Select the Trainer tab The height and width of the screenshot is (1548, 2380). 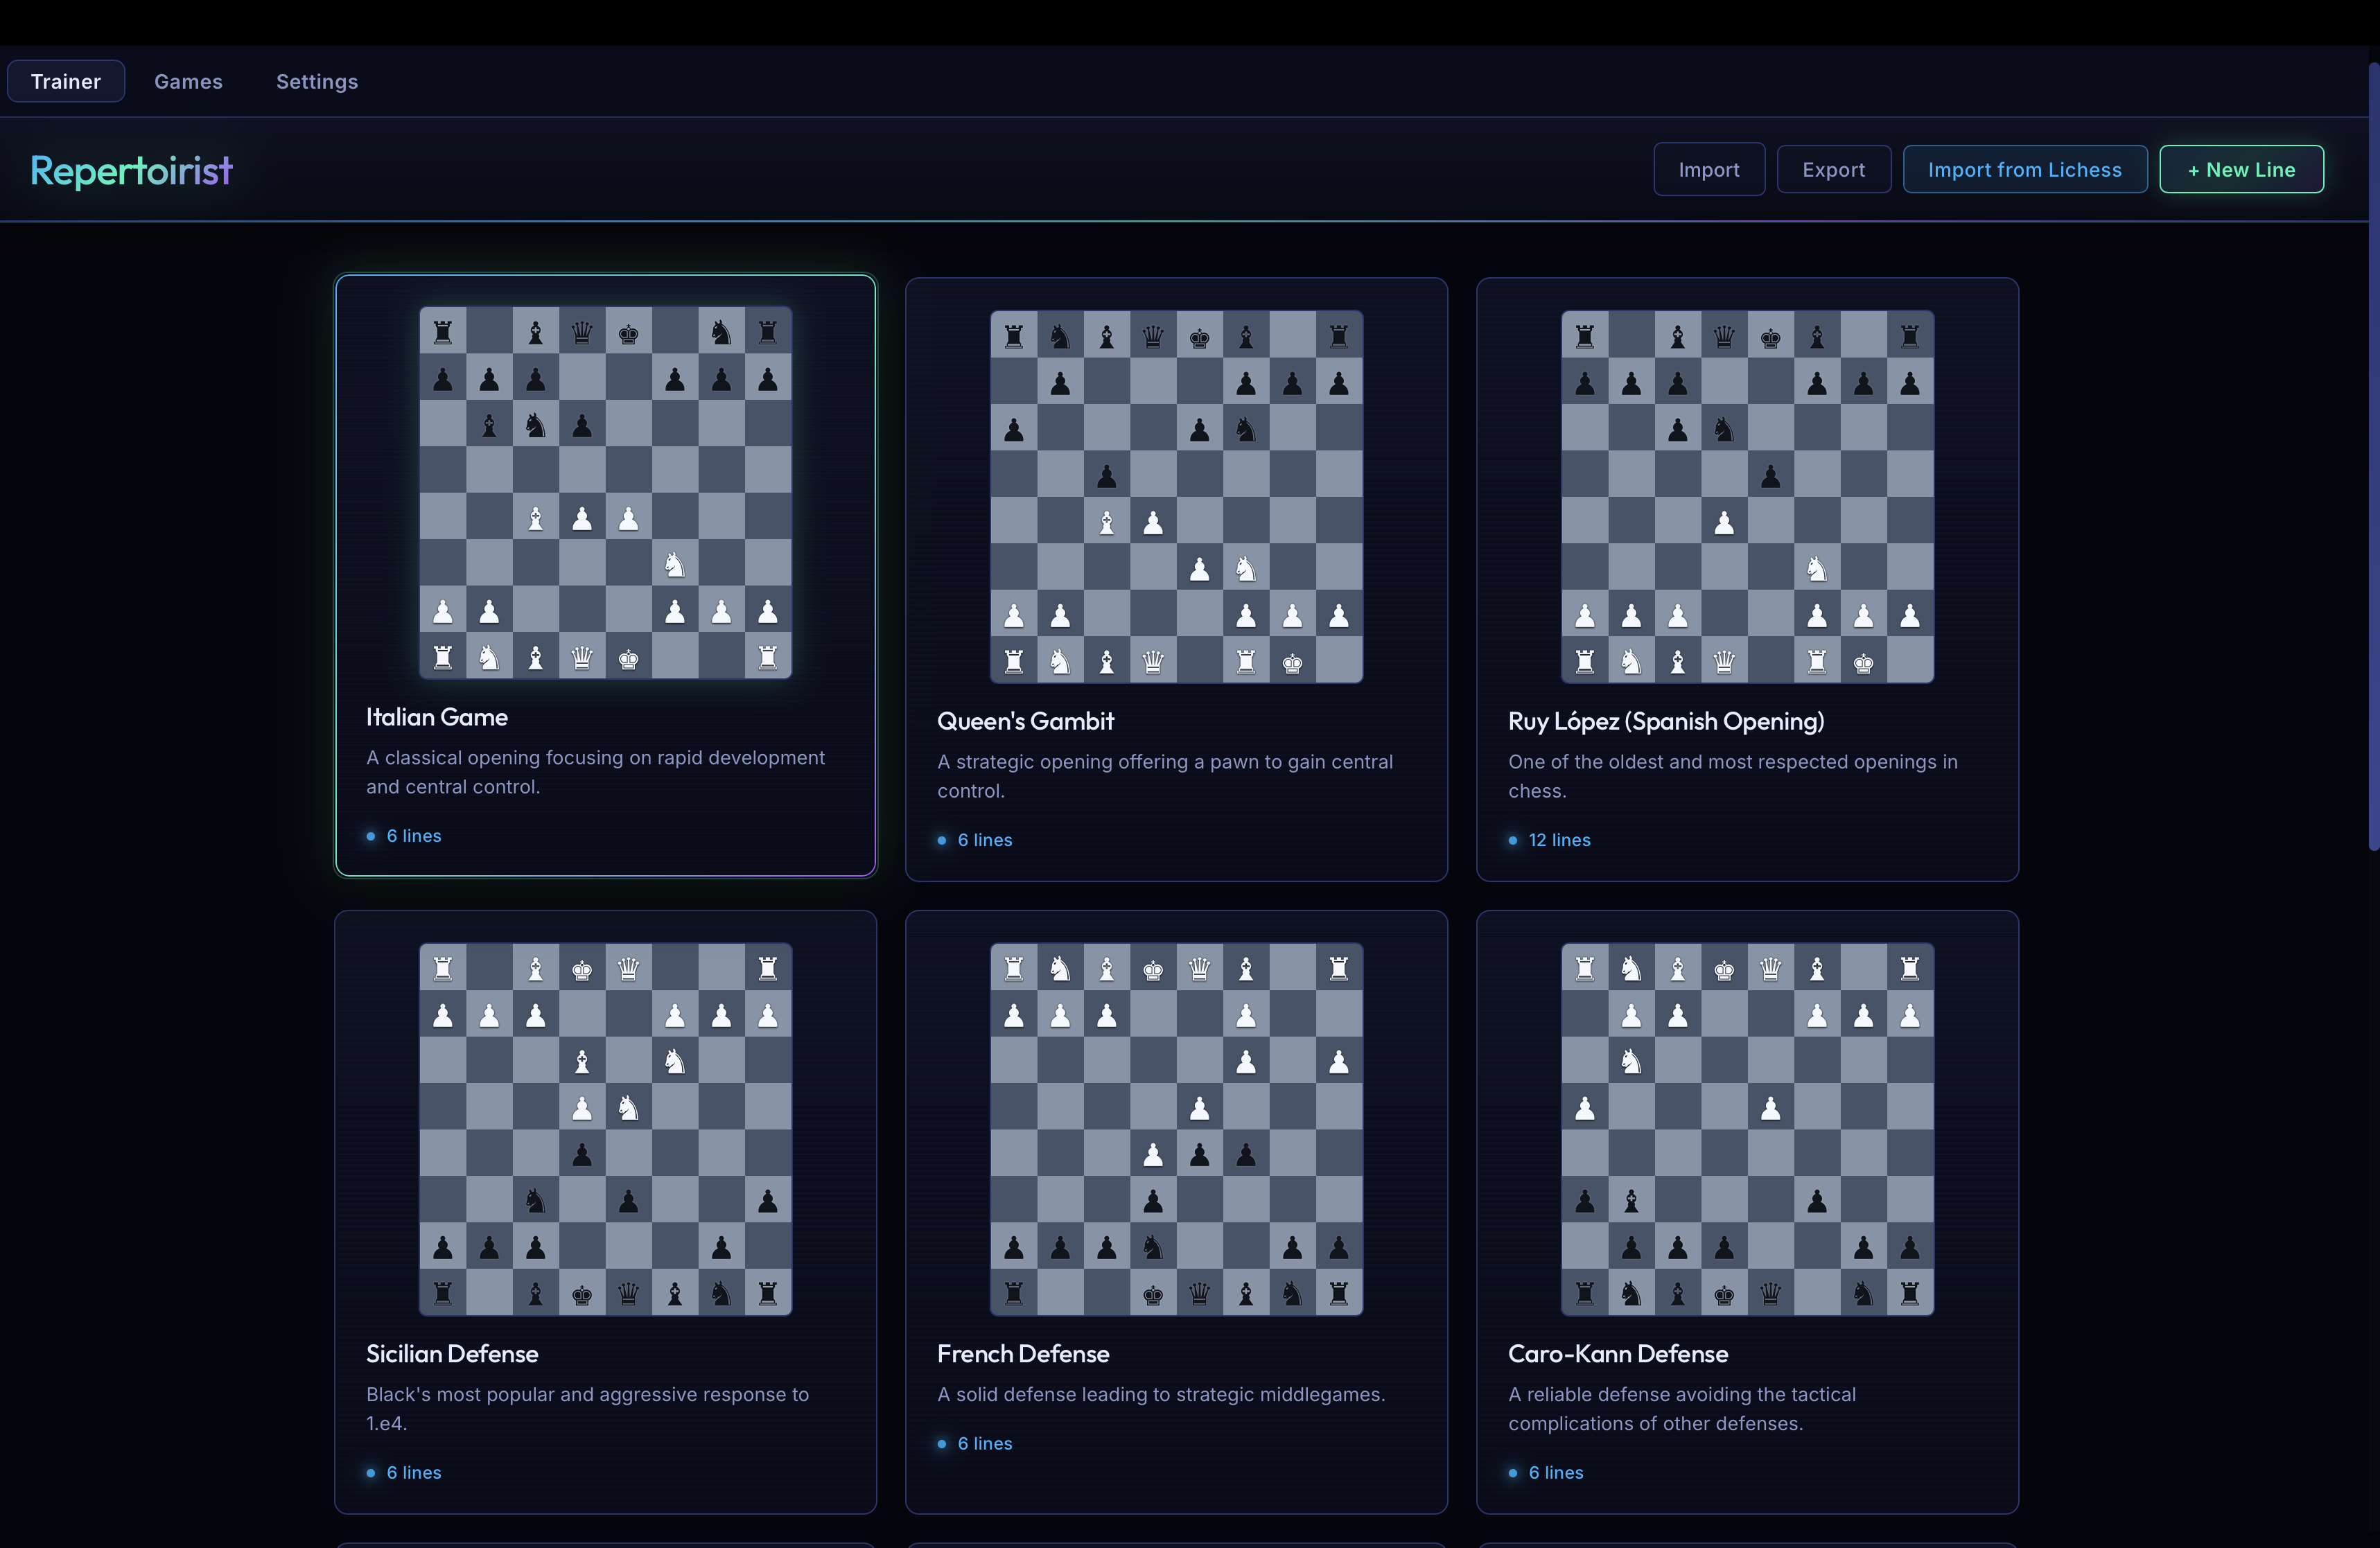tap(66, 81)
